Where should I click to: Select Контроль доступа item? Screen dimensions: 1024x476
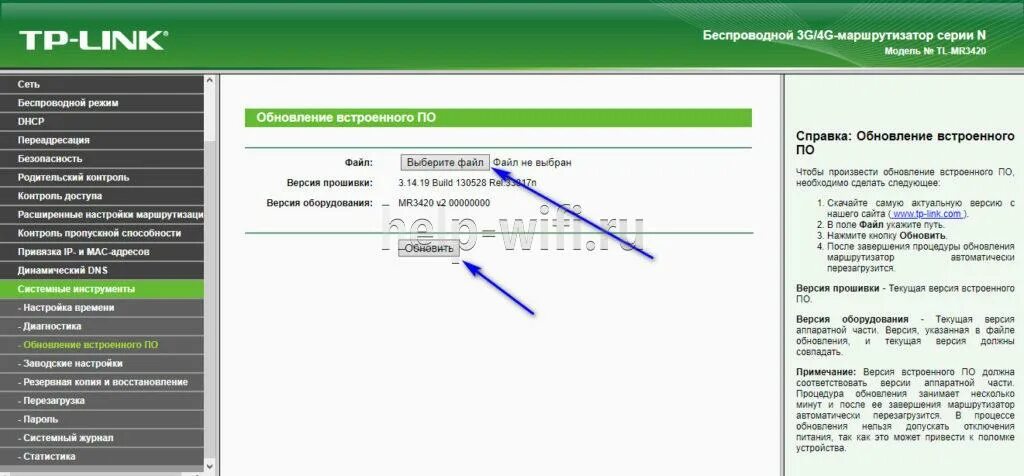[x=102, y=196]
